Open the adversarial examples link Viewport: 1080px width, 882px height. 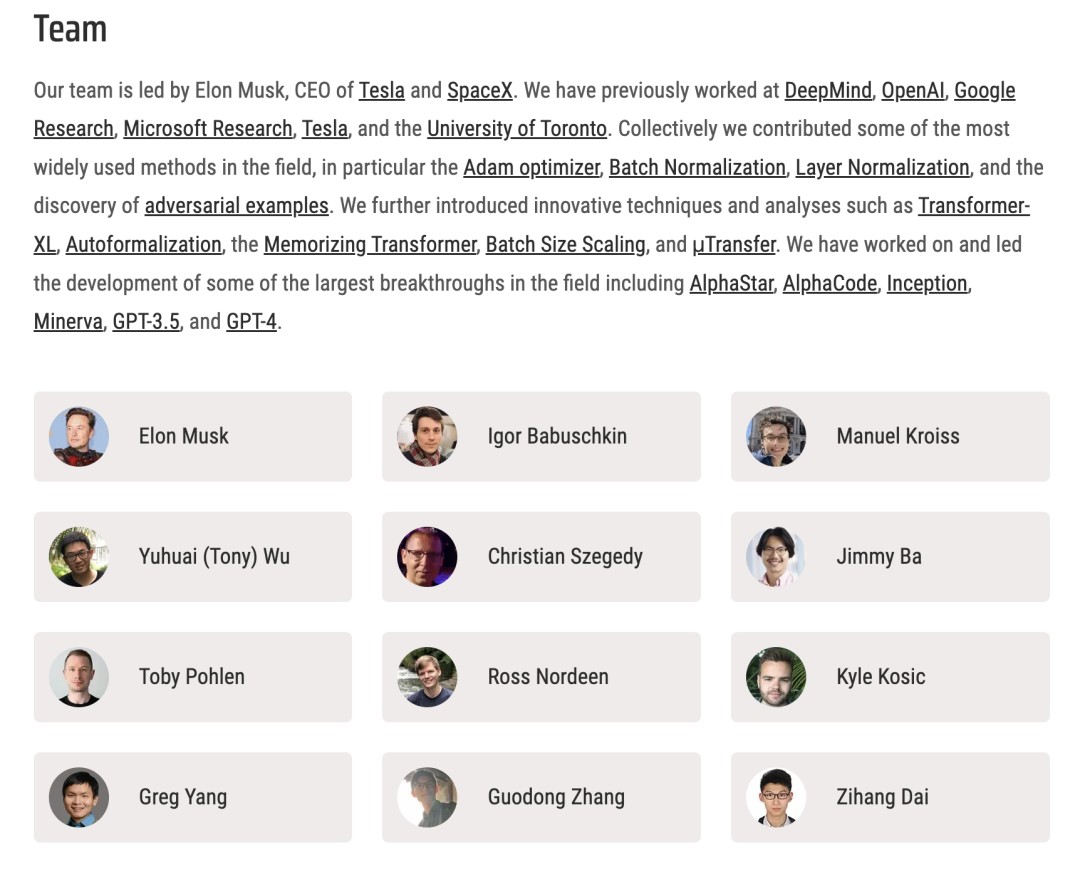(x=237, y=206)
